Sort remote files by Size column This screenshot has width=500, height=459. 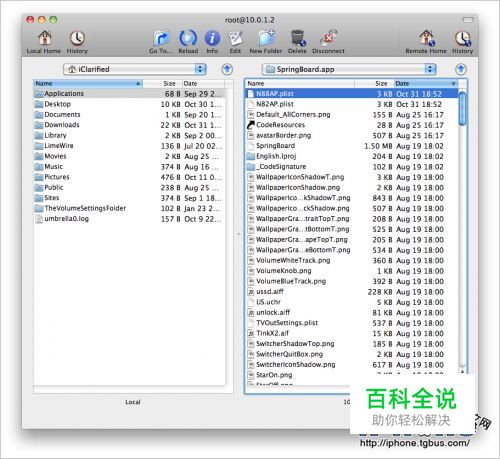[x=374, y=83]
